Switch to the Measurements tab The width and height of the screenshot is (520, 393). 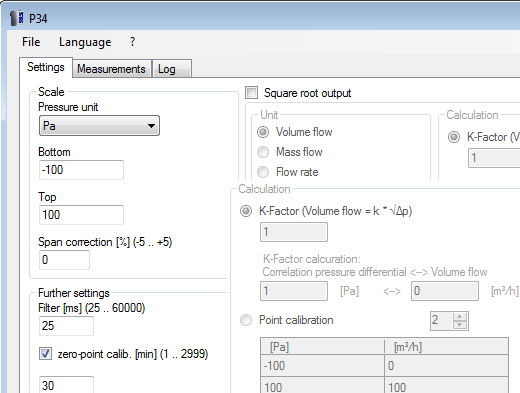click(x=111, y=69)
